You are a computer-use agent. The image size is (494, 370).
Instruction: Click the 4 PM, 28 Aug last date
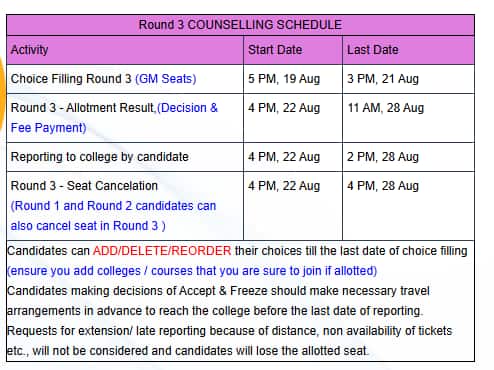(383, 186)
